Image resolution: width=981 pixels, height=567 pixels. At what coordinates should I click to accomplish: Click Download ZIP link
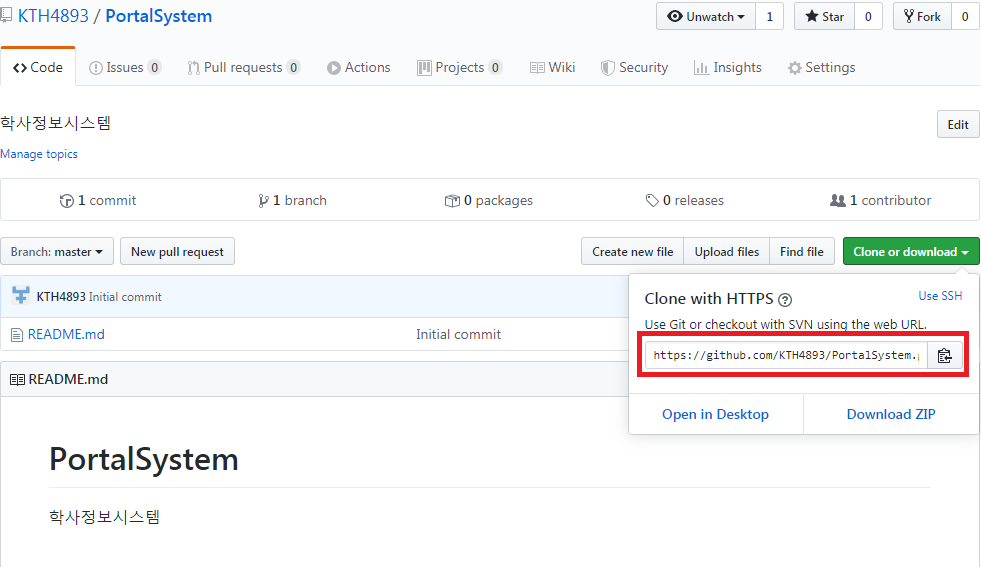(891, 414)
